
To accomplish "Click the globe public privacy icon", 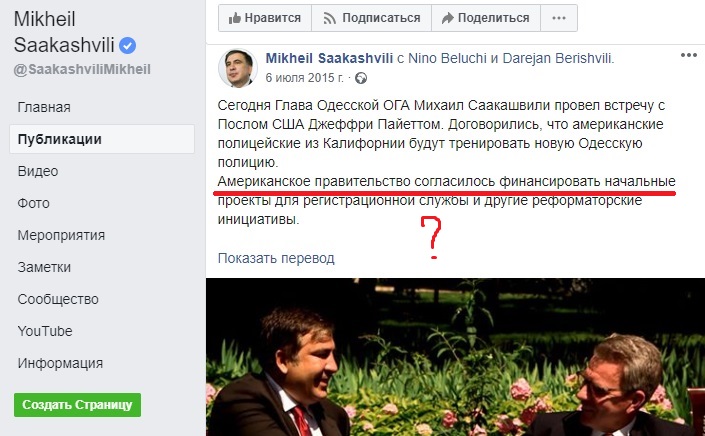I will 361,78.
